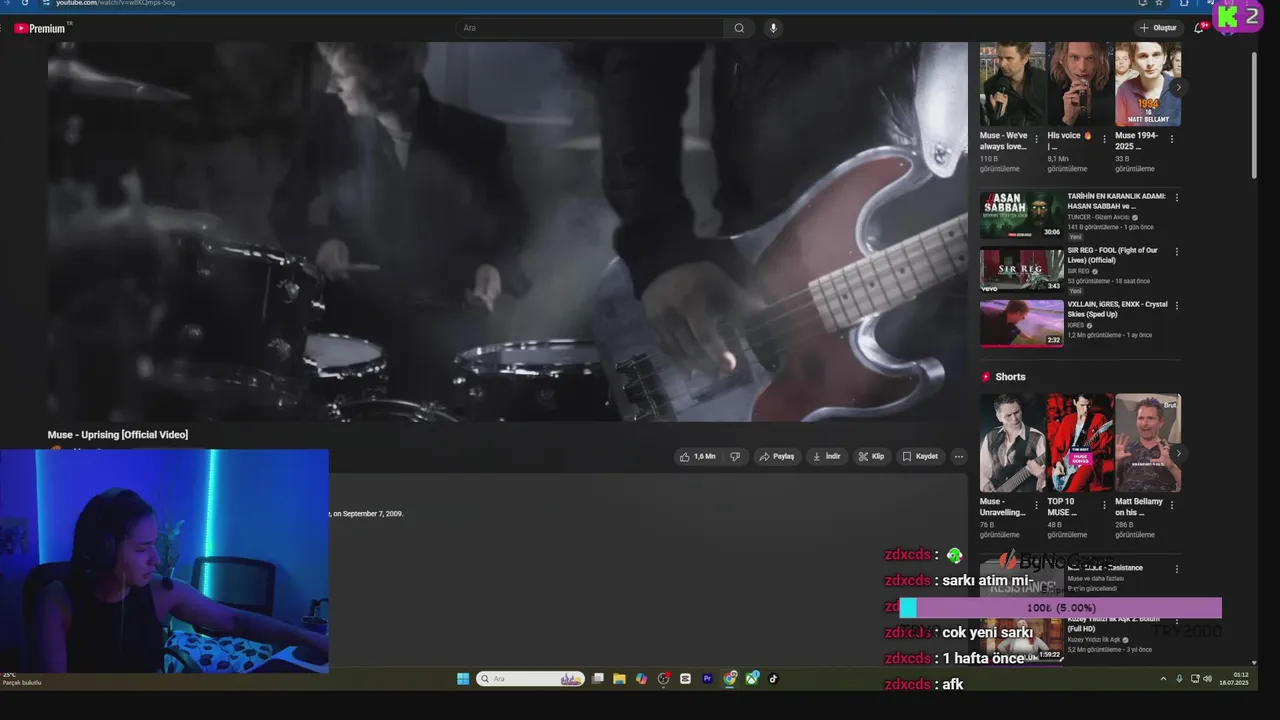Image resolution: width=1280 pixels, height=720 pixels.
Task: Open 'VXLLAIN, iGRES, ENXK - Crystal Skies' title
Action: pyautogui.click(x=1117, y=309)
